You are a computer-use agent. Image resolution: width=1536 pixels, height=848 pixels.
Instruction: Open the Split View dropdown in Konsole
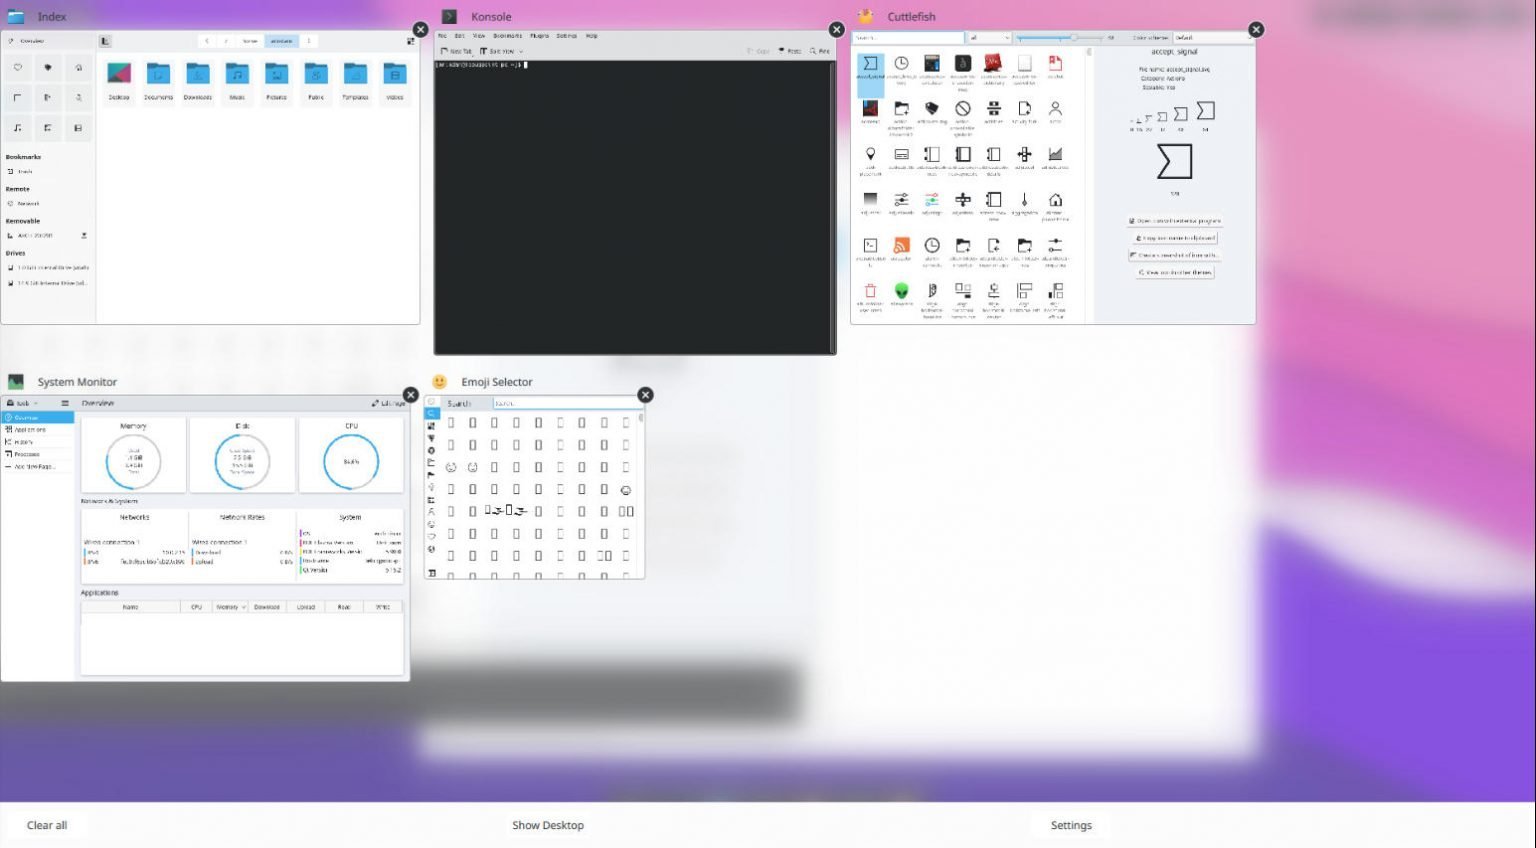pos(520,50)
